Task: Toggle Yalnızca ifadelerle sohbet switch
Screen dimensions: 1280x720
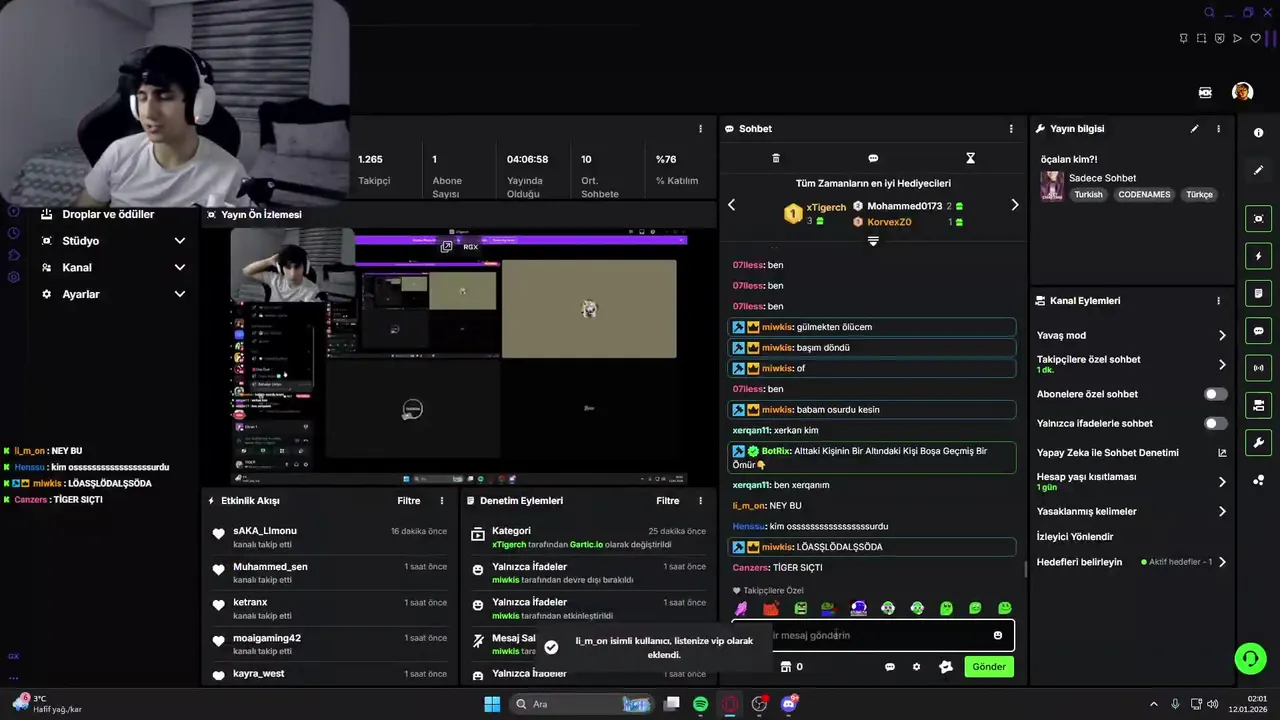Action: click(1216, 424)
